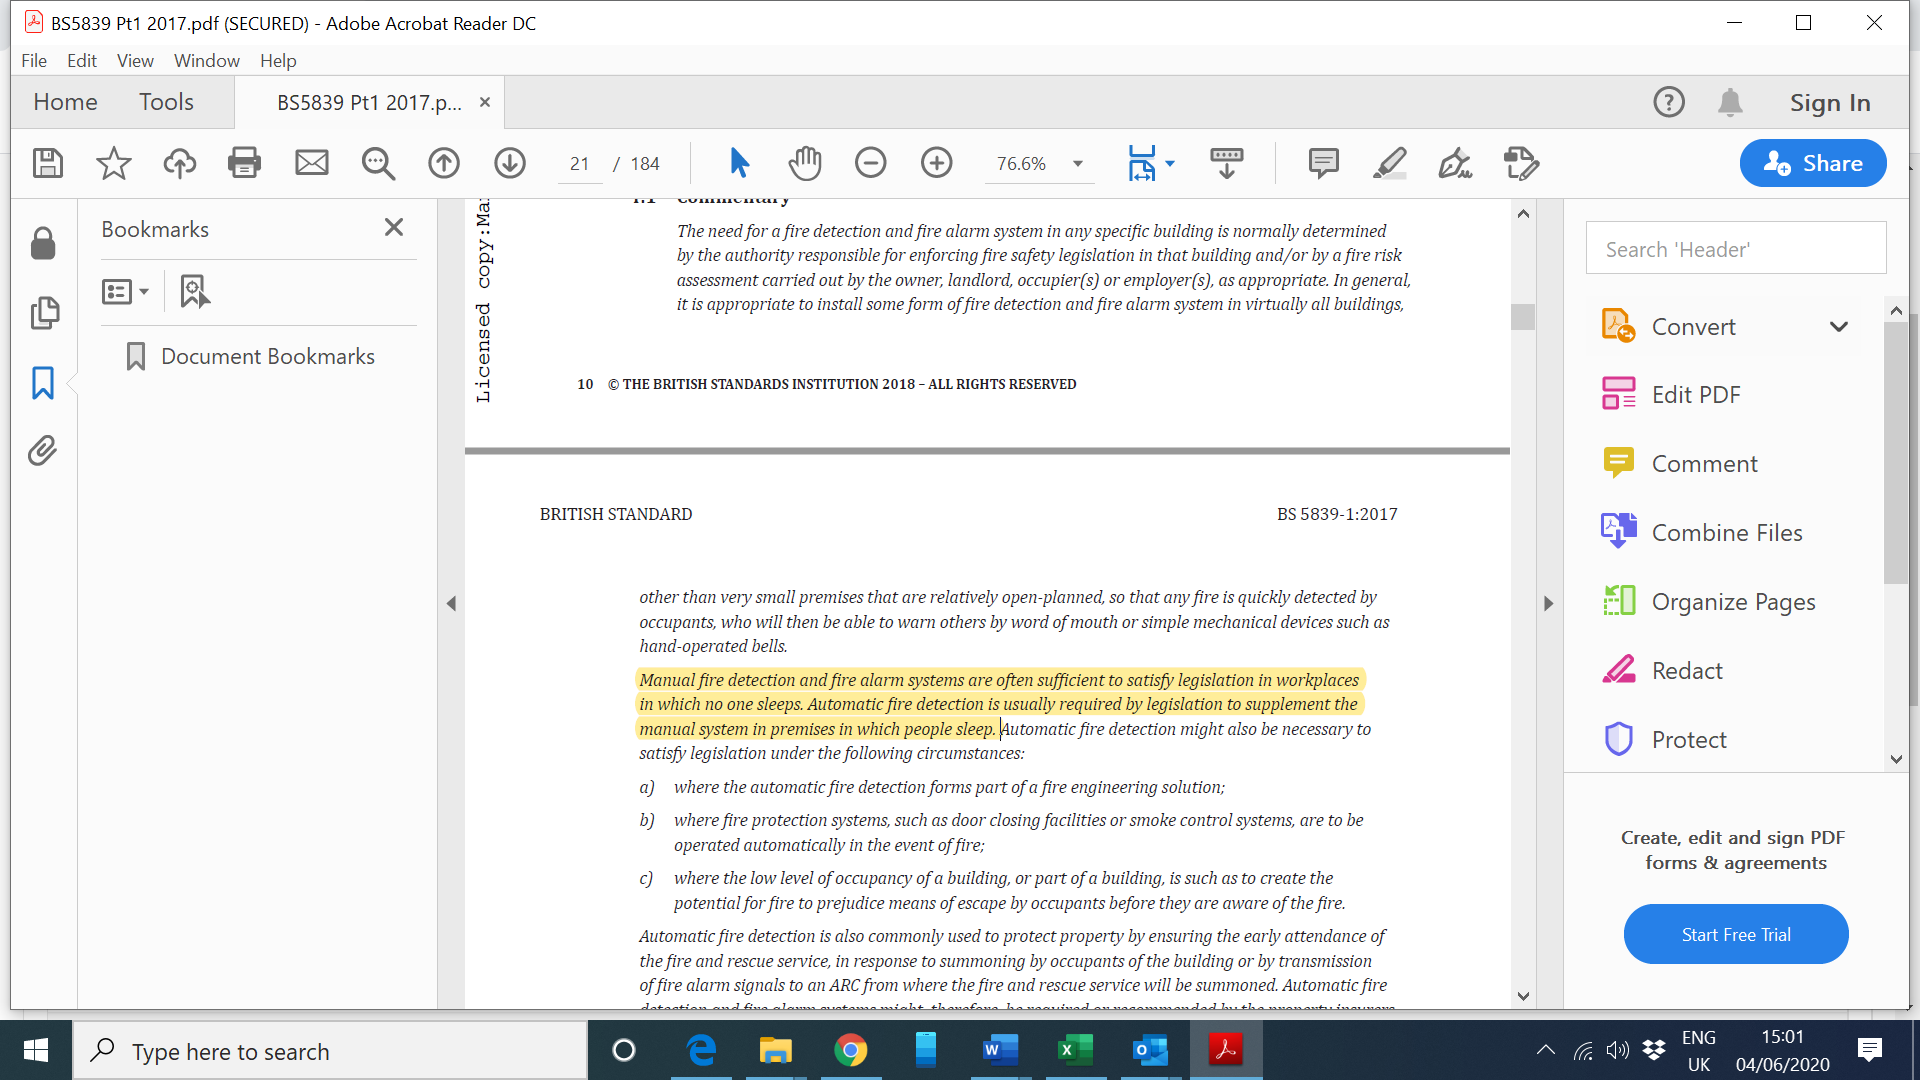The image size is (1920, 1080).
Task: Upload the file to Document Cloud
Action: pyautogui.click(x=180, y=163)
